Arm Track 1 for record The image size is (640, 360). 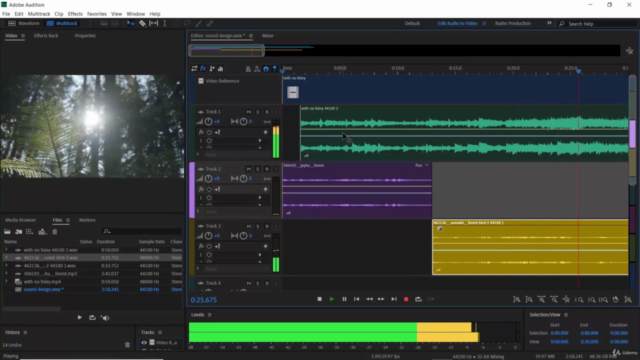click(x=267, y=112)
